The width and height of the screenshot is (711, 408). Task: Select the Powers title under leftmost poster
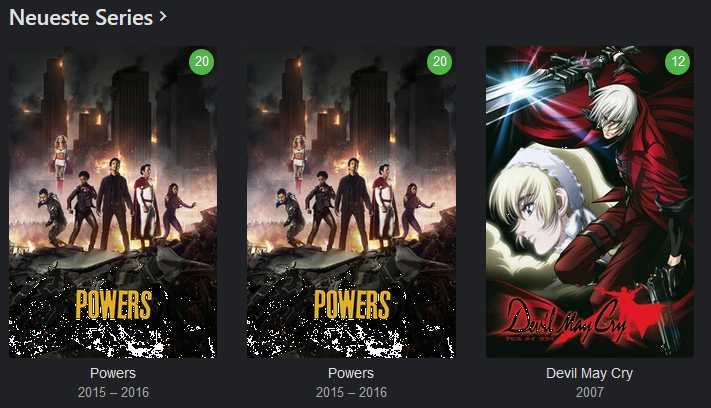point(113,373)
